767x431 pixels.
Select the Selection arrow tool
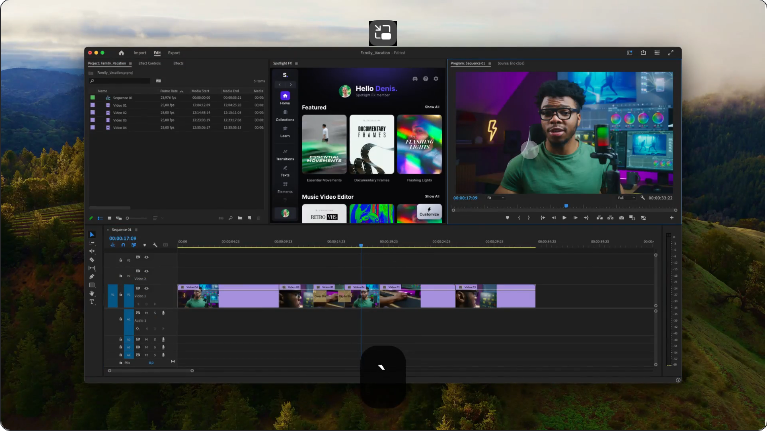tap(92, 235)
